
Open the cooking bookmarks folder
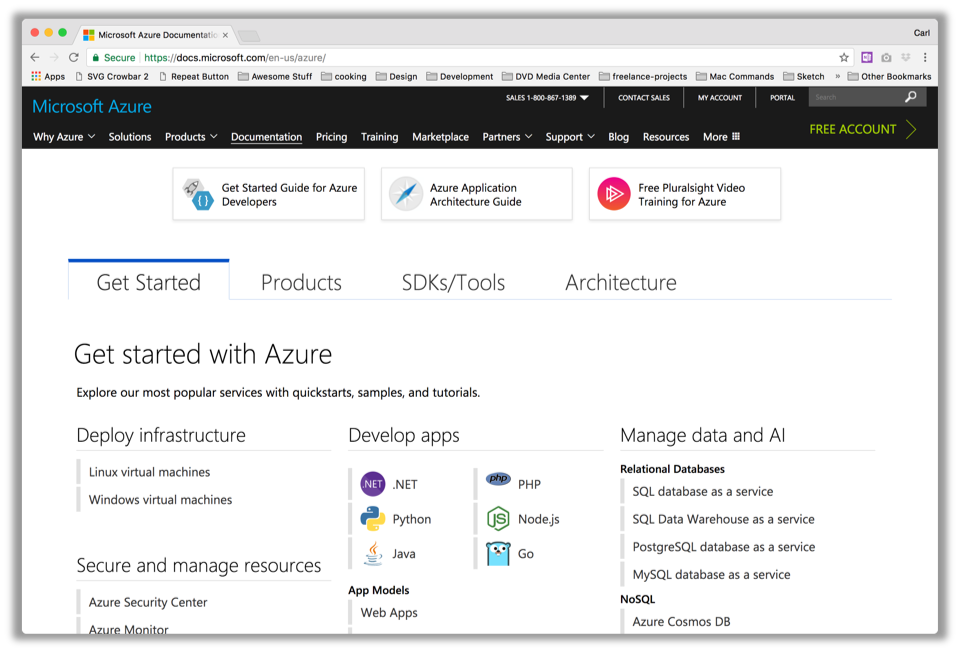[x=344, y=76]
